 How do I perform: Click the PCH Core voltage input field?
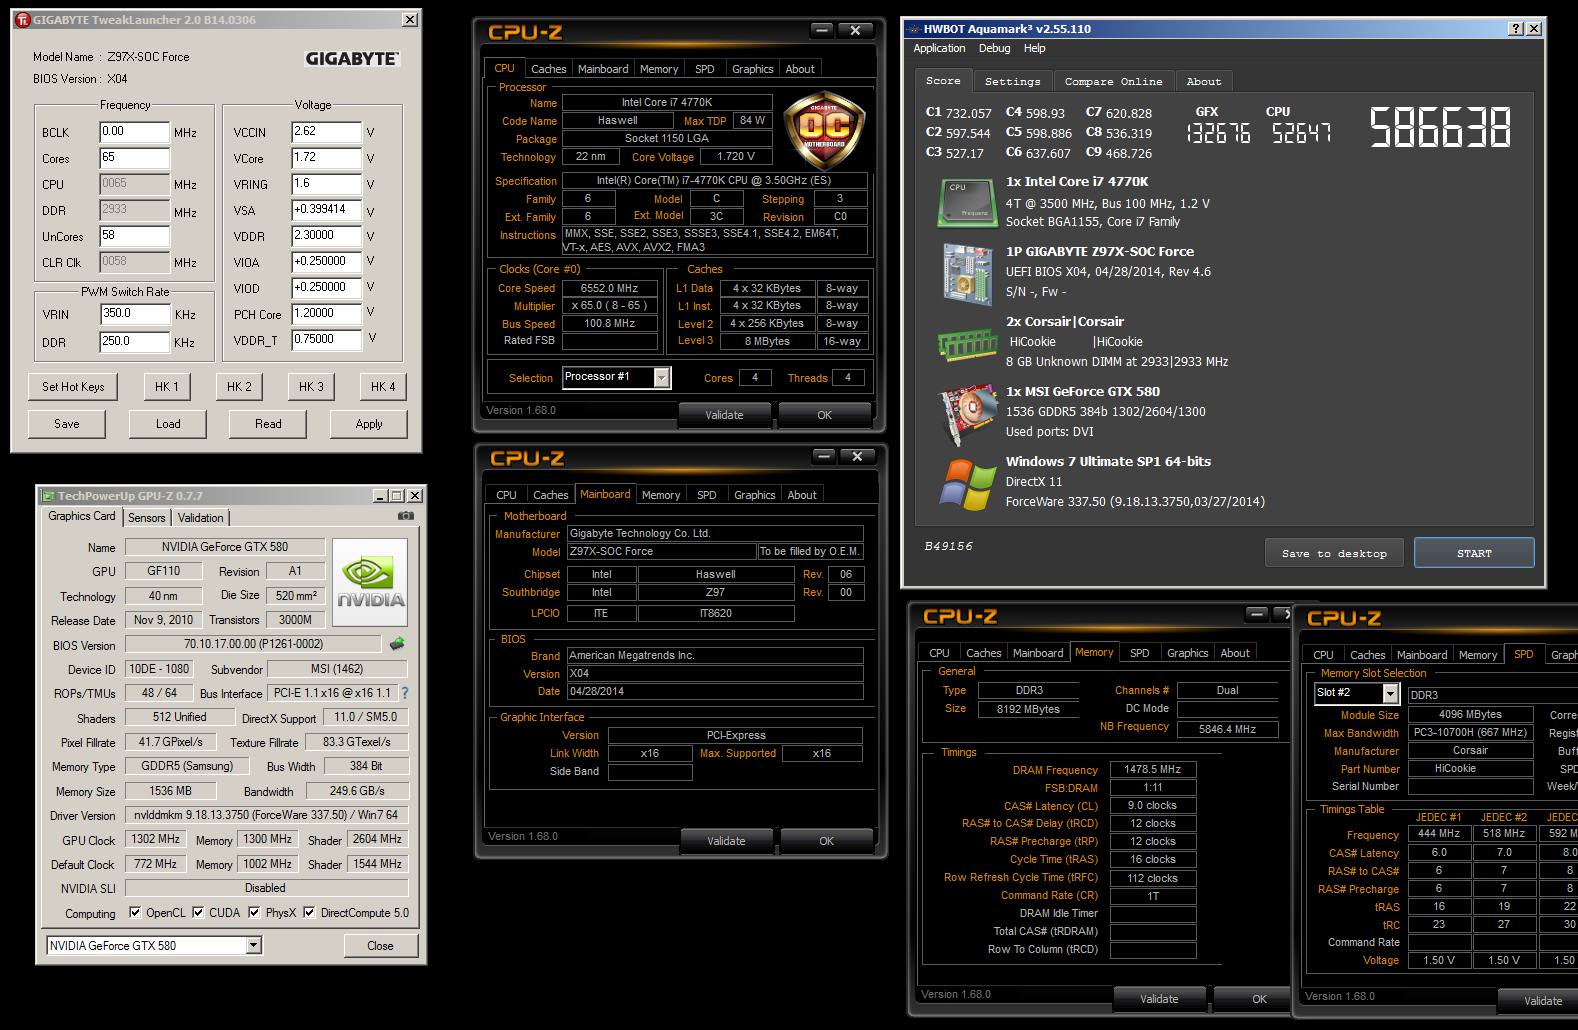pos(327,314)
